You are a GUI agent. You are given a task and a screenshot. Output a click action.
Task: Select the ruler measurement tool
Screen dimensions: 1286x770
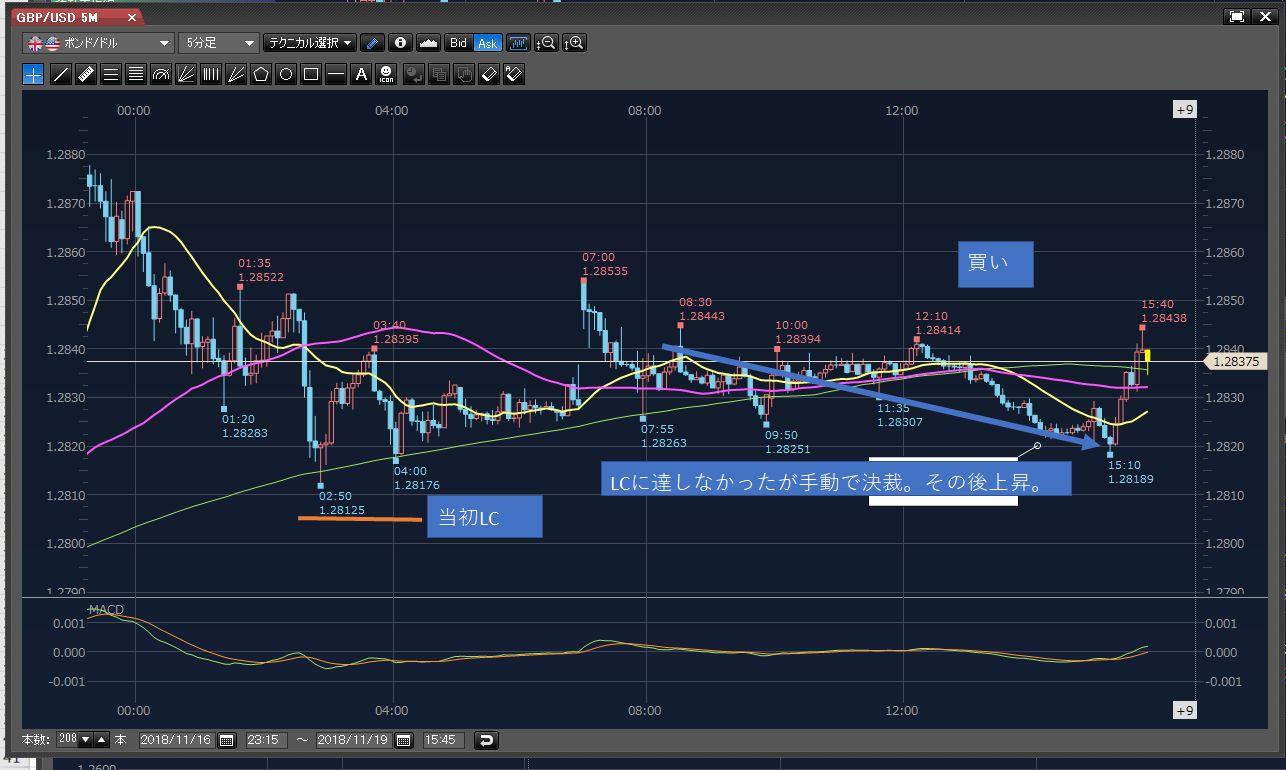(x=86, y=74)
